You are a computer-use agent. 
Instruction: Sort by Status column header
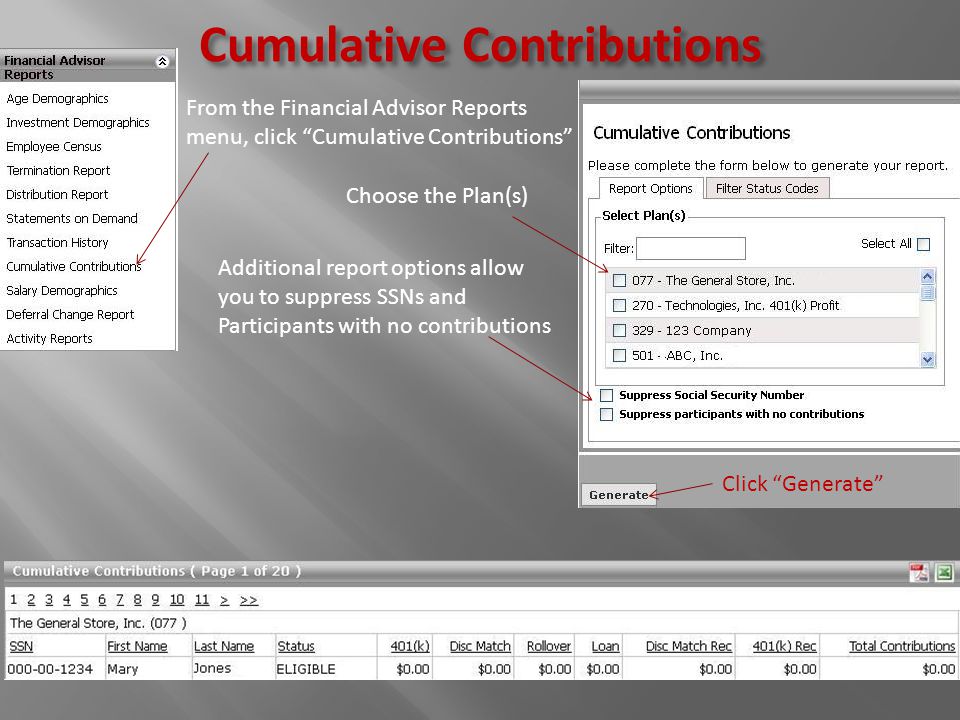[x=296, y=647]
